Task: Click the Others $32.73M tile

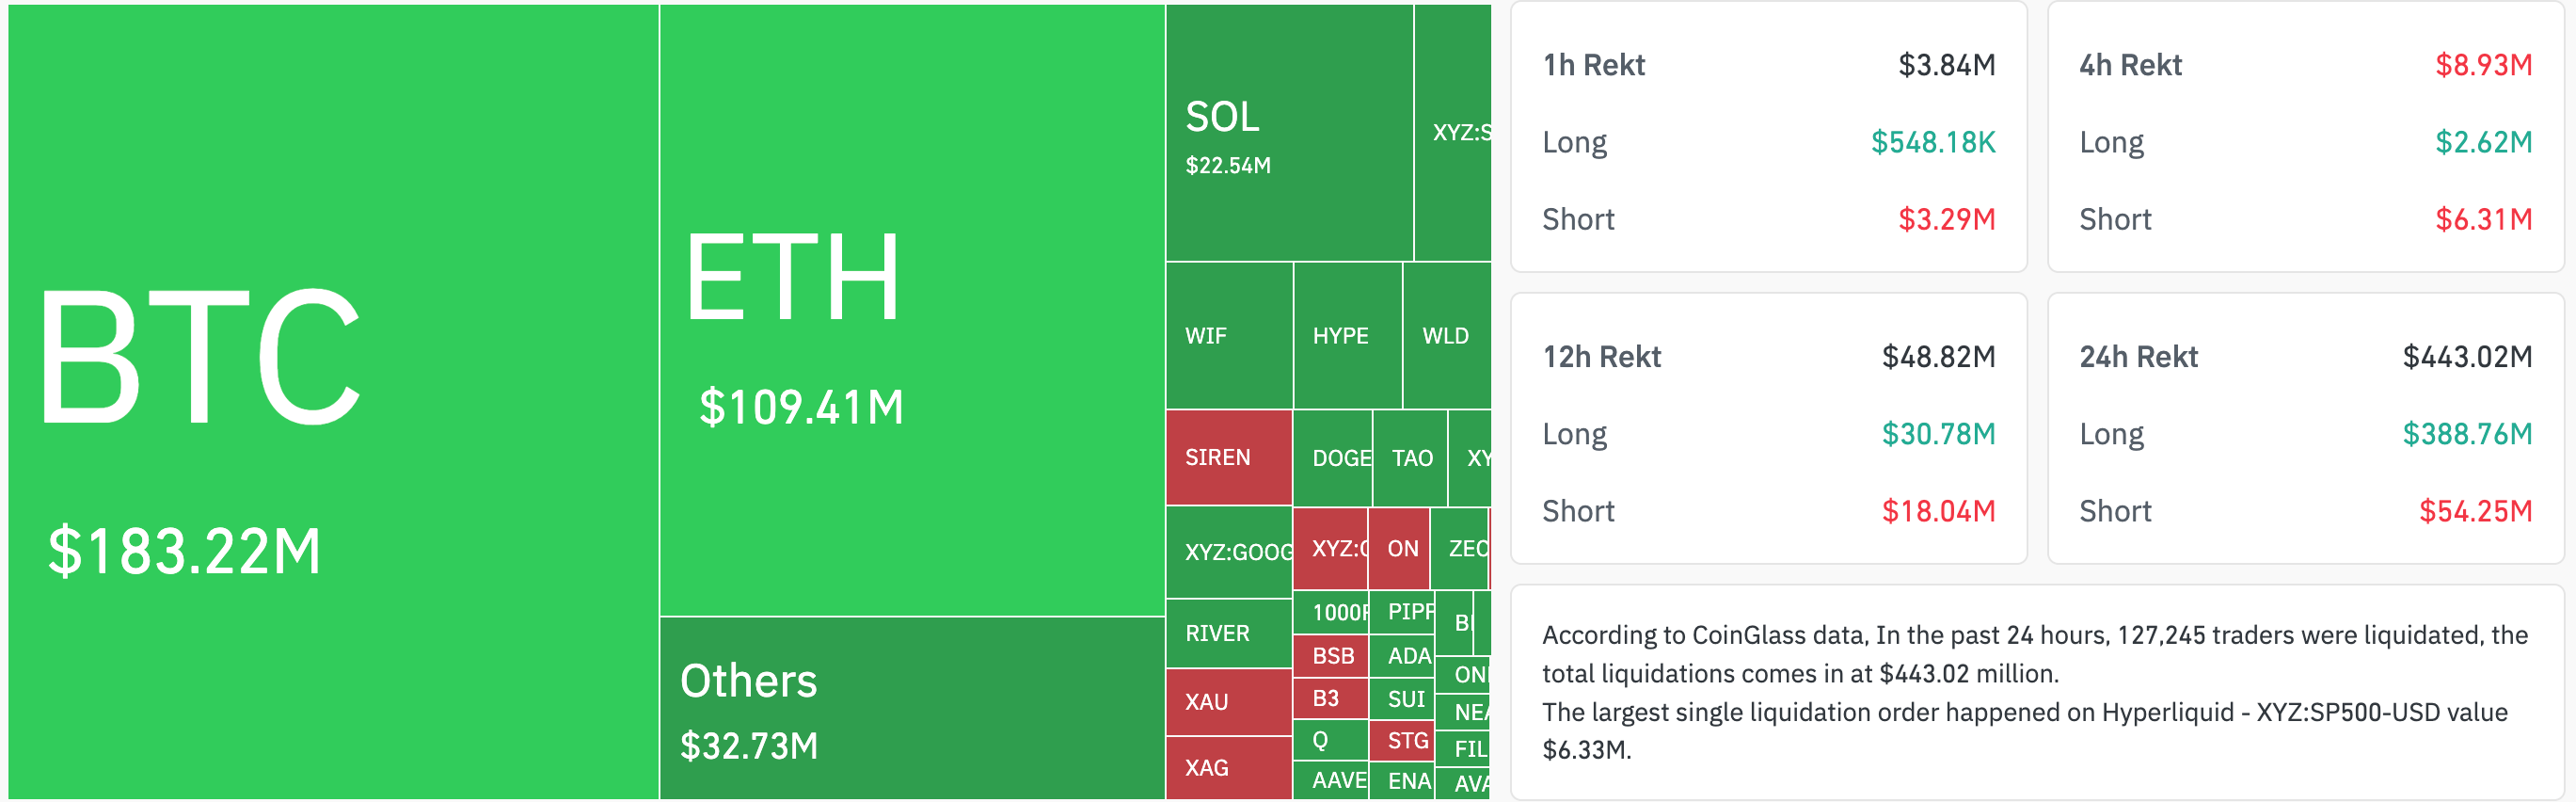Action: click(911, 708)
